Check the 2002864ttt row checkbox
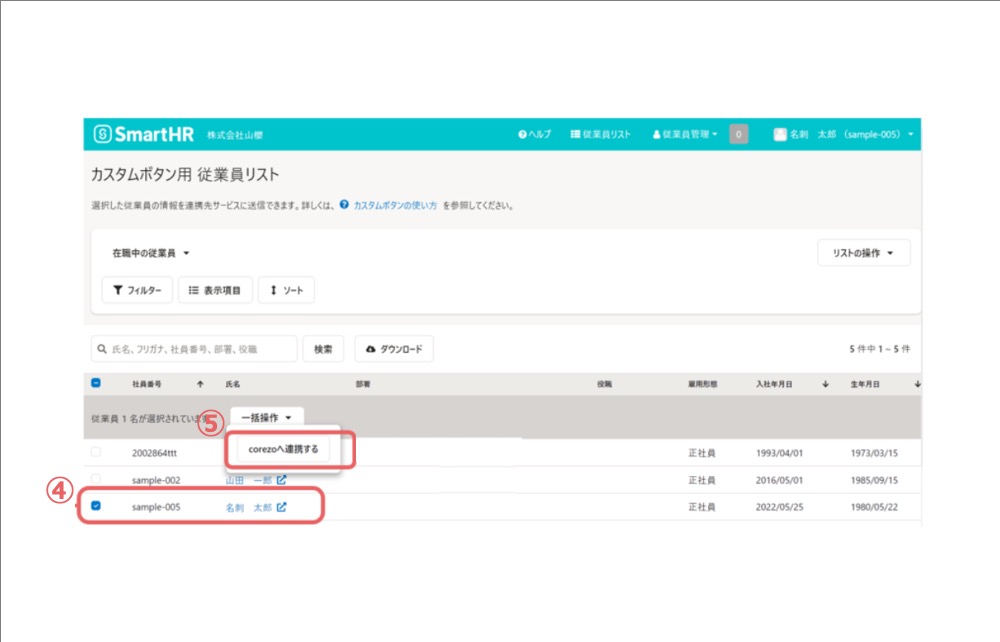The height and width of the screenshot is (642, 1000). tap(96, 452)
